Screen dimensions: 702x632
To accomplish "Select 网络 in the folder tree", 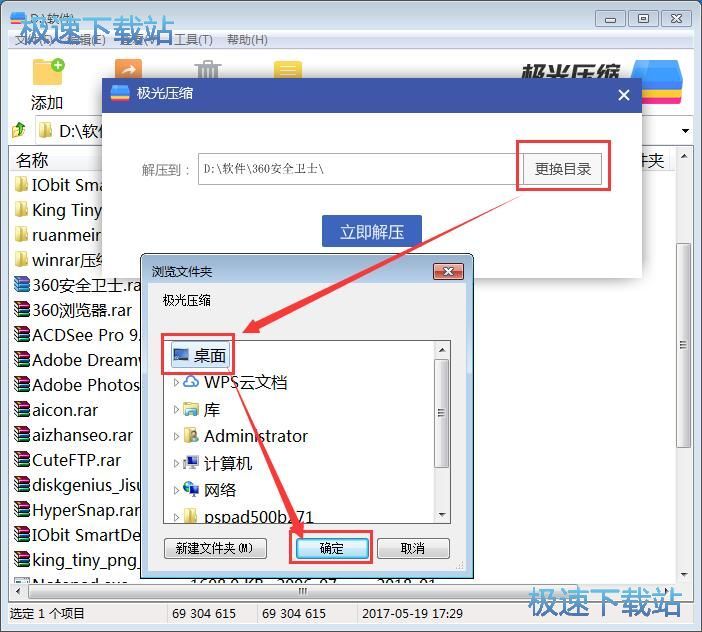I will click(220, 490).
